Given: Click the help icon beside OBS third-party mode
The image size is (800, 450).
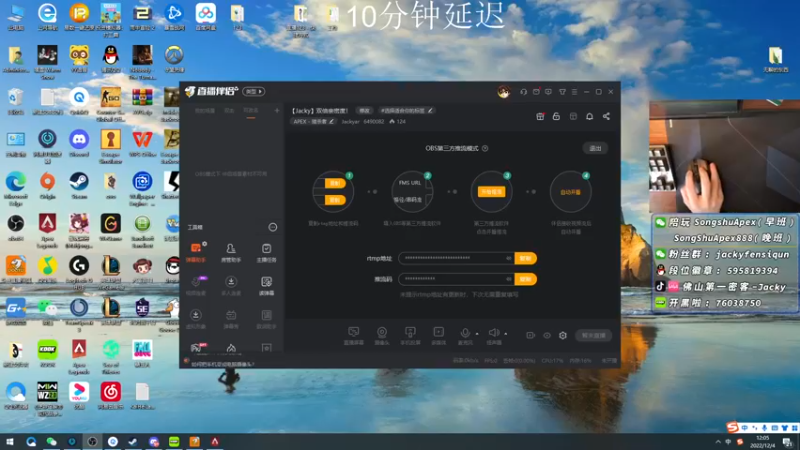Looking at the screenshot, I should pyautogui.click(x=485, y=148).
